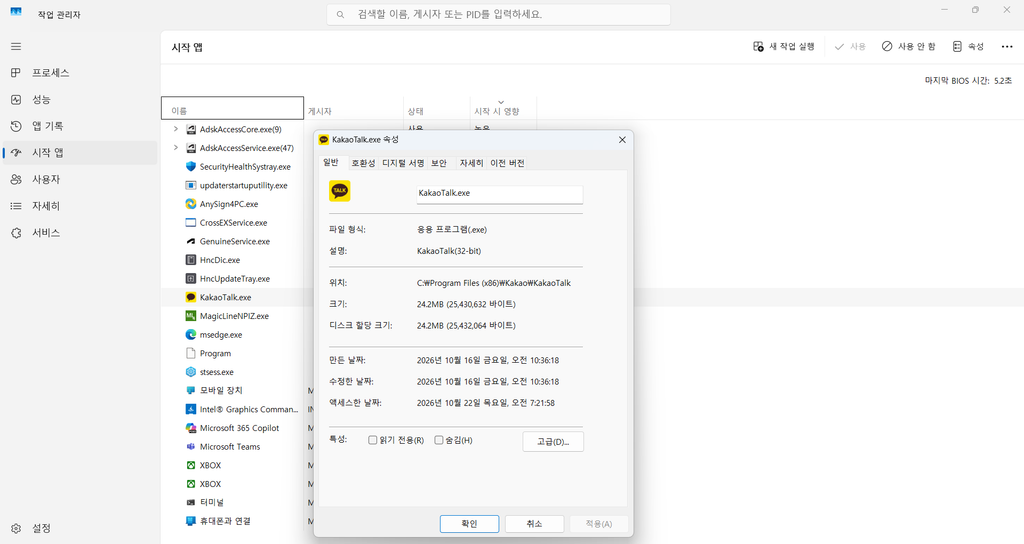Select Microsoft 365 Copilot icon

(191, 428)
